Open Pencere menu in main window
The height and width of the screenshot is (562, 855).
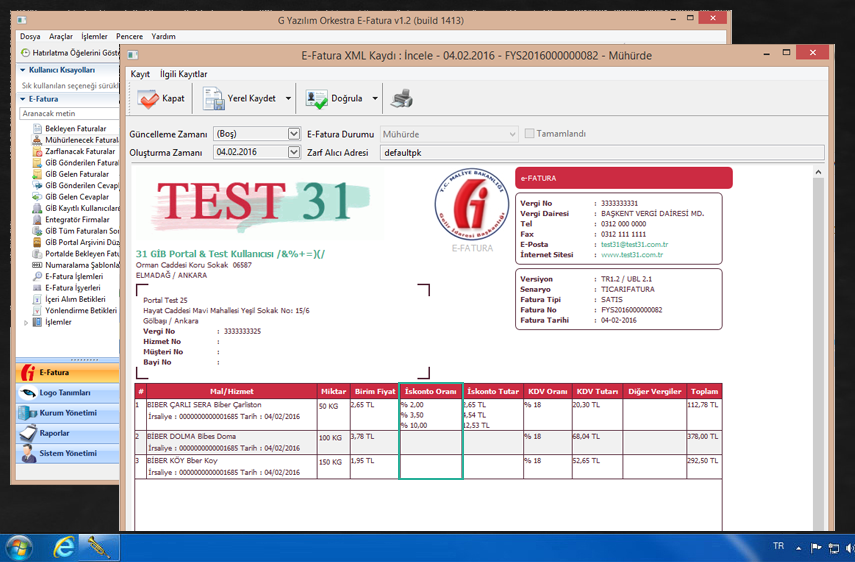point(129,37)
